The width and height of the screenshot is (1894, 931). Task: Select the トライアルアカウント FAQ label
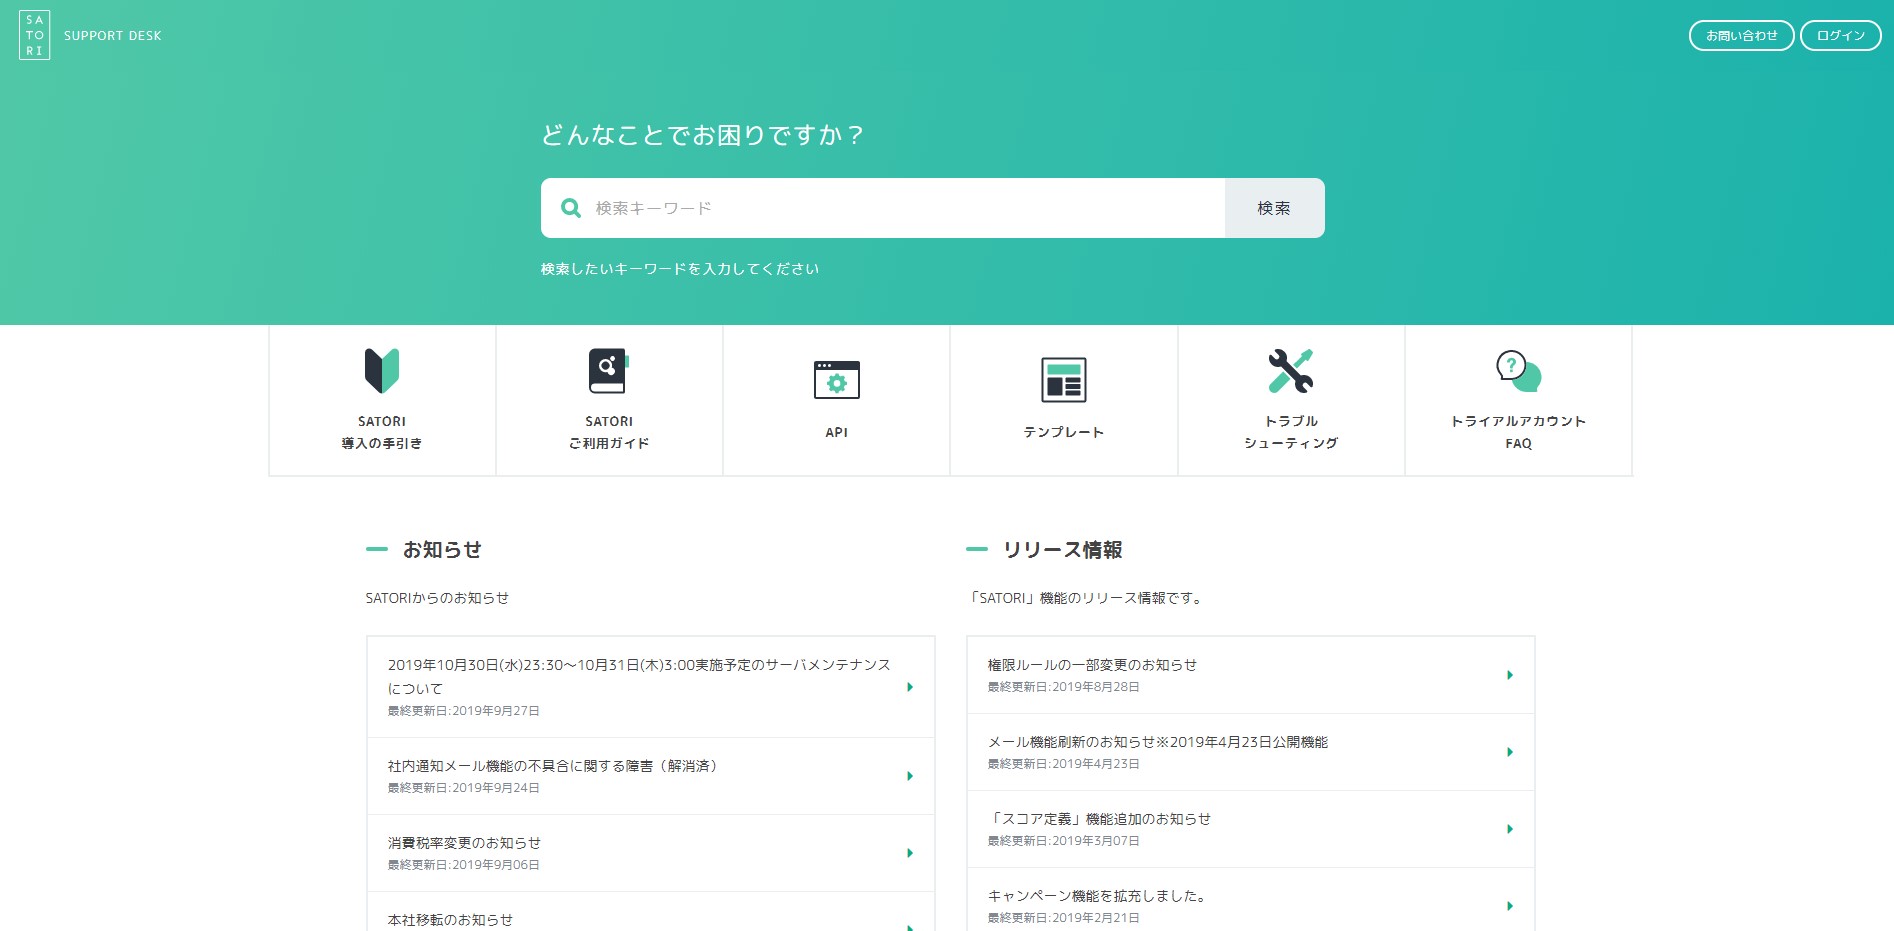coord(1518,432)
